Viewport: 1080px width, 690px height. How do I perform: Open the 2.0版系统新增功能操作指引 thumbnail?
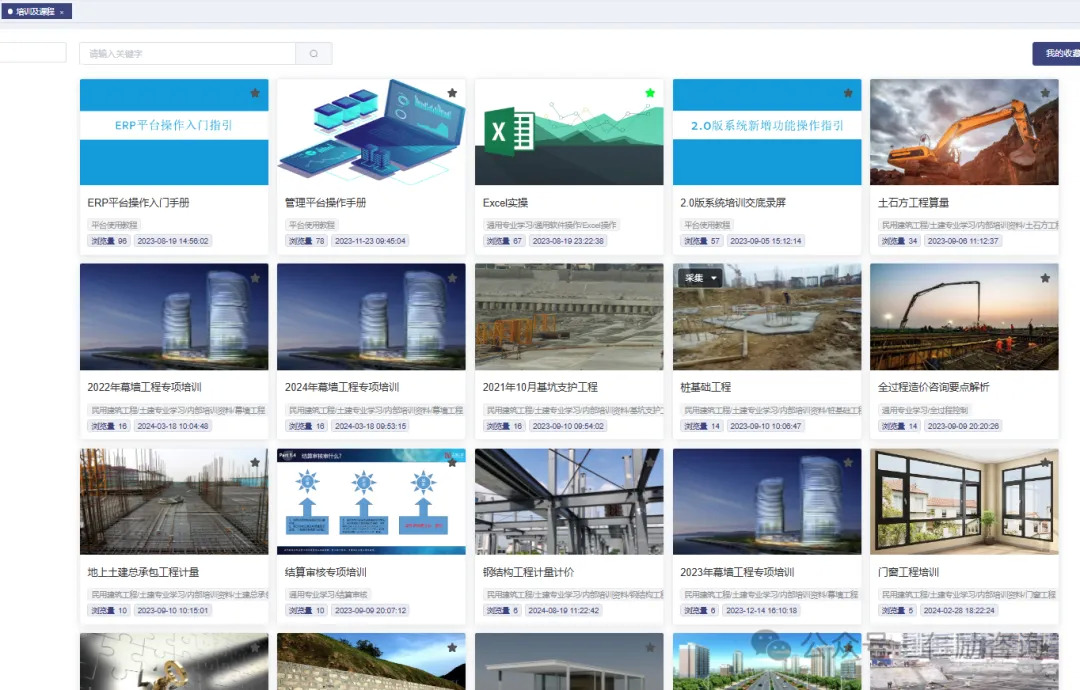coord(767,132)
